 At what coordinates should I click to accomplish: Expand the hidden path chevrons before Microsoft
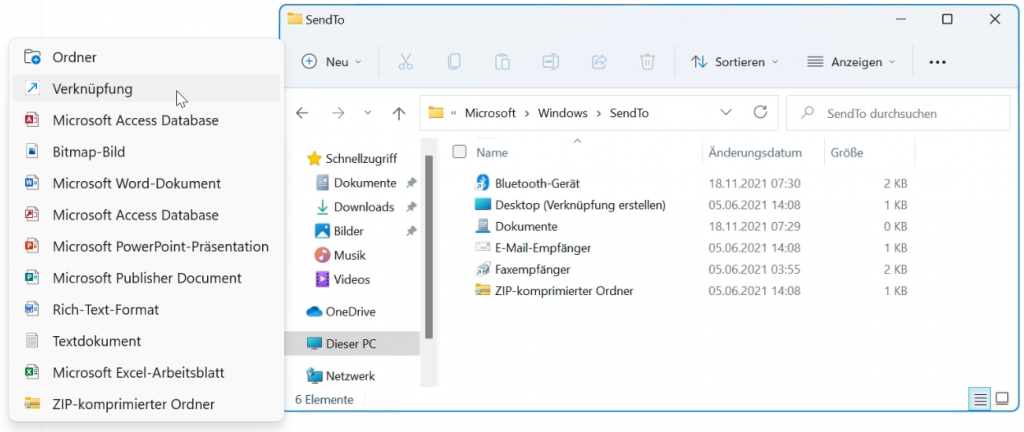point(453,113)
